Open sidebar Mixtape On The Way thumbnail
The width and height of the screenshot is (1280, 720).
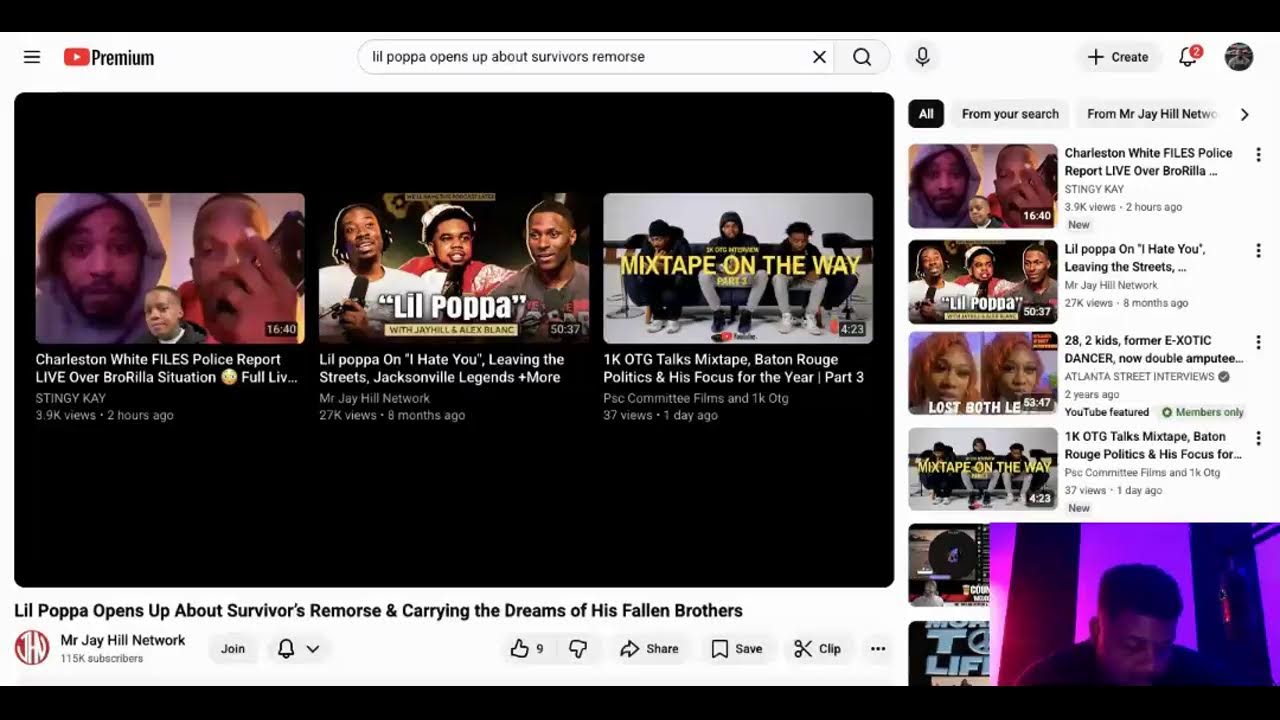click(983, 469)
